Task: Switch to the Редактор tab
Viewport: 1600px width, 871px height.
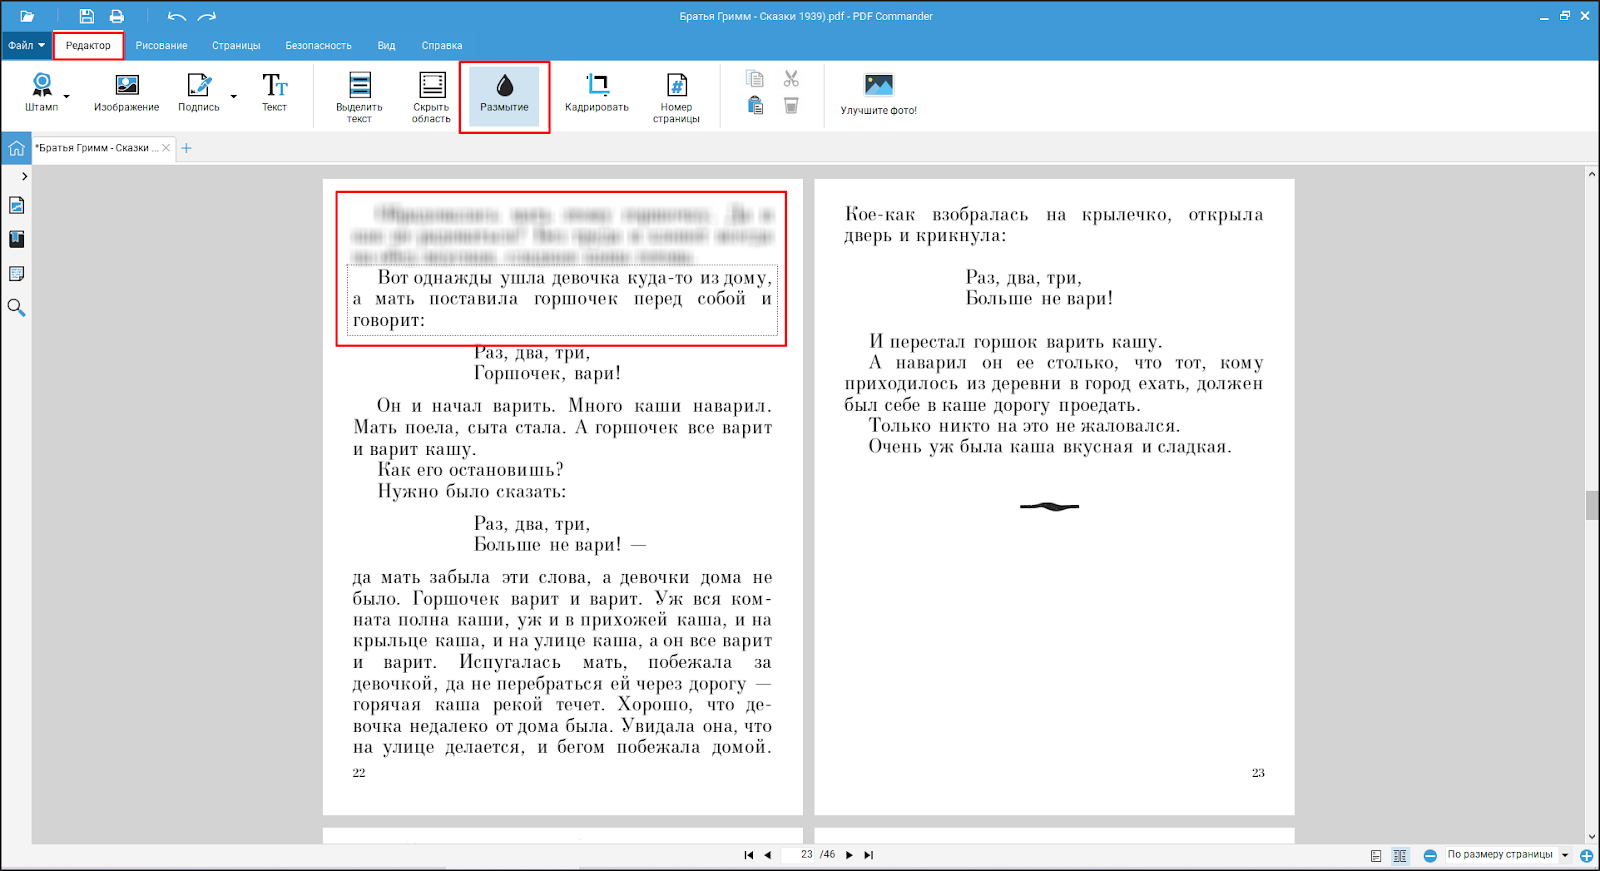Action: point(88,45)
